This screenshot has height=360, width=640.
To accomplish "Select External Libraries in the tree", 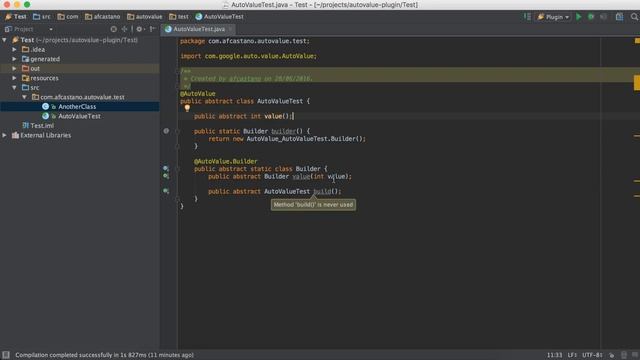I will pos(80,135).
